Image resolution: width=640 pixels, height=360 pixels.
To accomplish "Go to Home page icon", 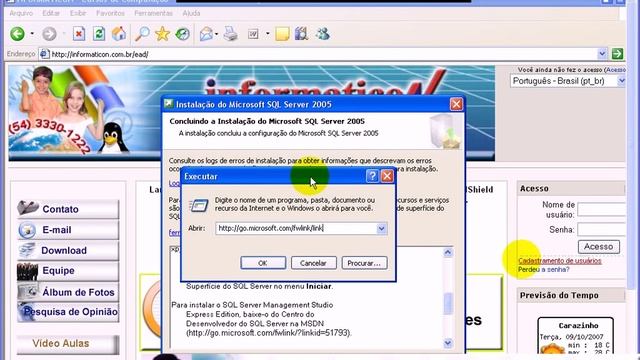I will pyautogui.click(x=119, y=34).
